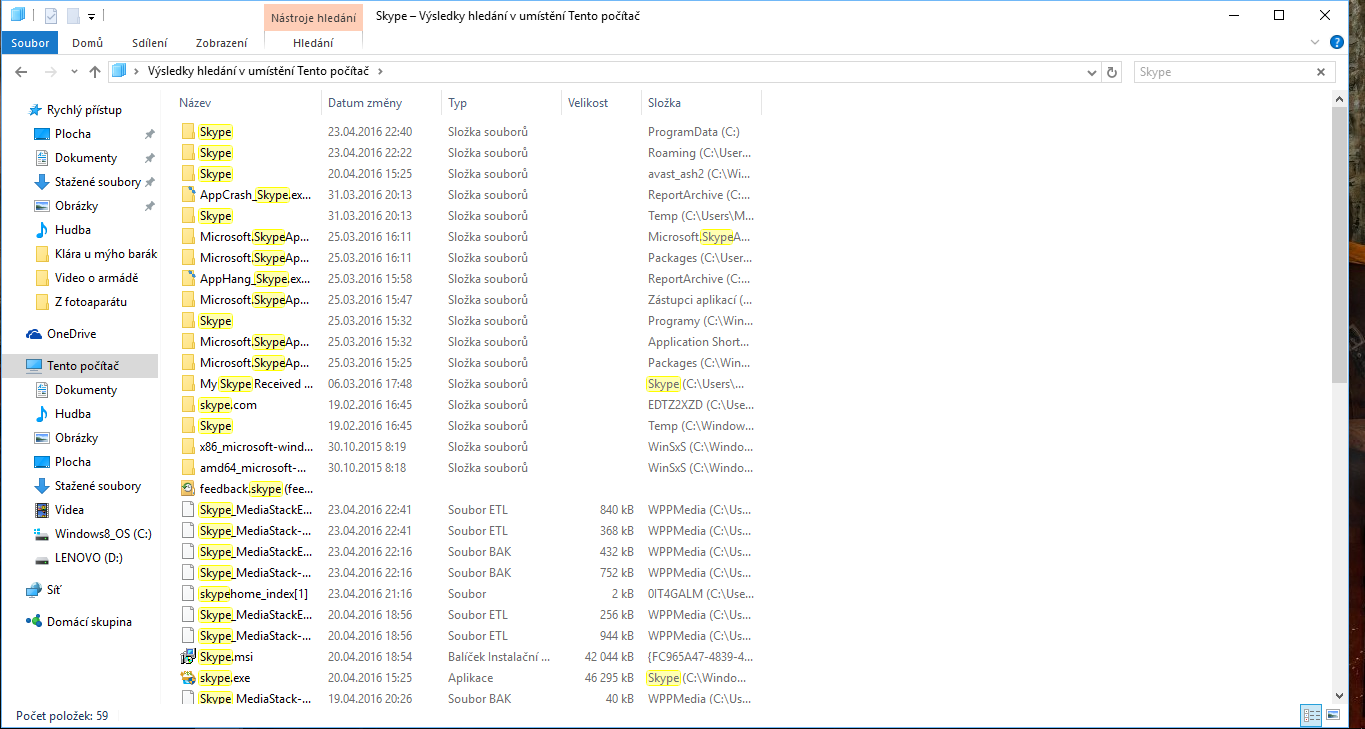The image size is (1365, 729).
Task: Open the Explorer window system icon
Action: 18,15
